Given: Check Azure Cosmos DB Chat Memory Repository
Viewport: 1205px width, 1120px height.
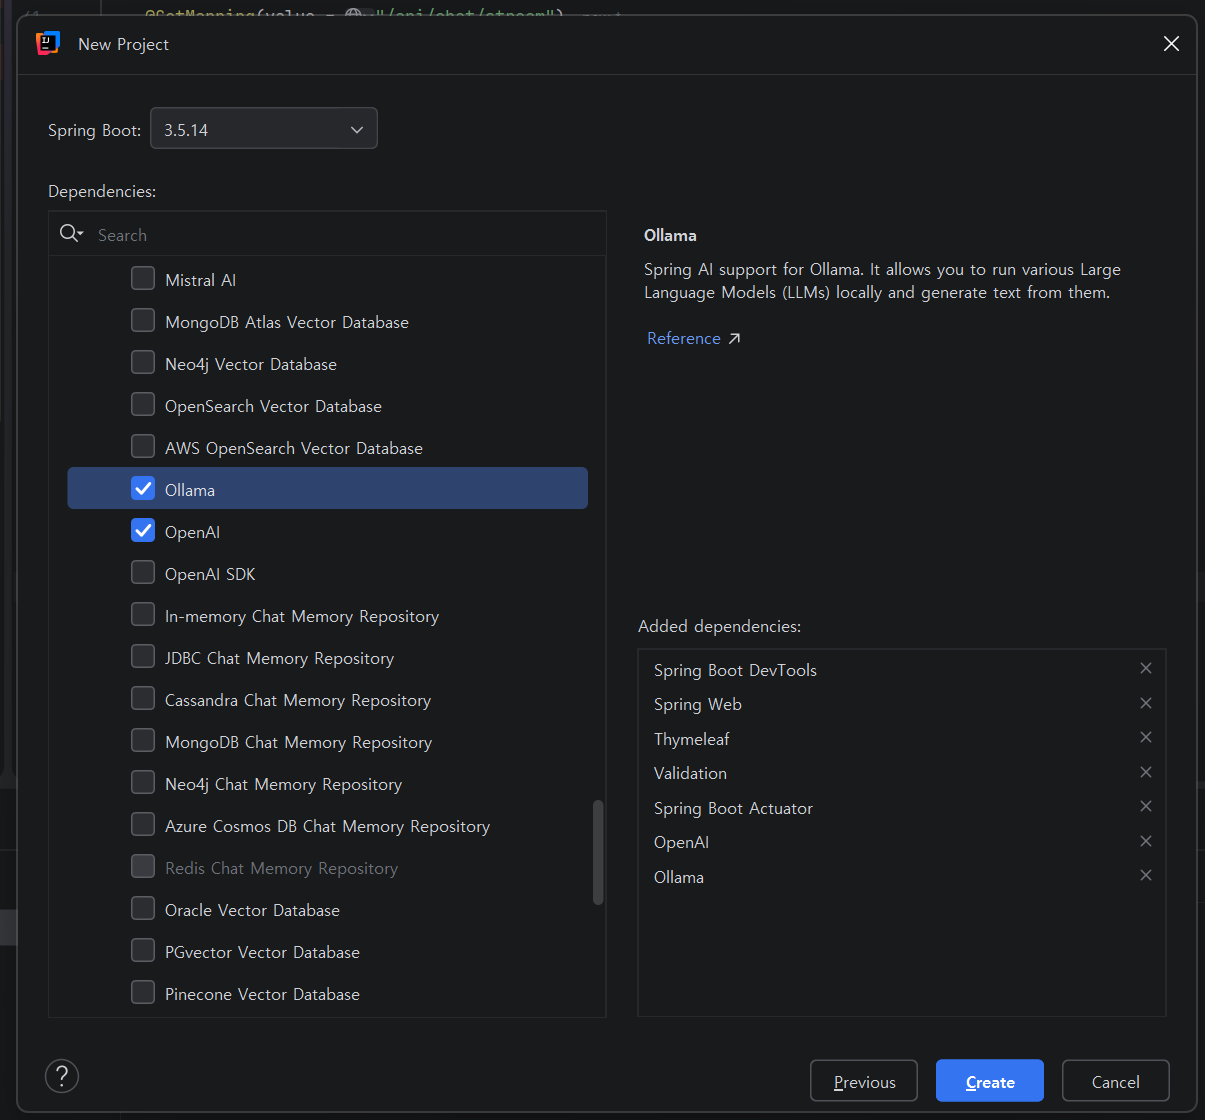Looking at the screenshot, I should click(143, 824).
